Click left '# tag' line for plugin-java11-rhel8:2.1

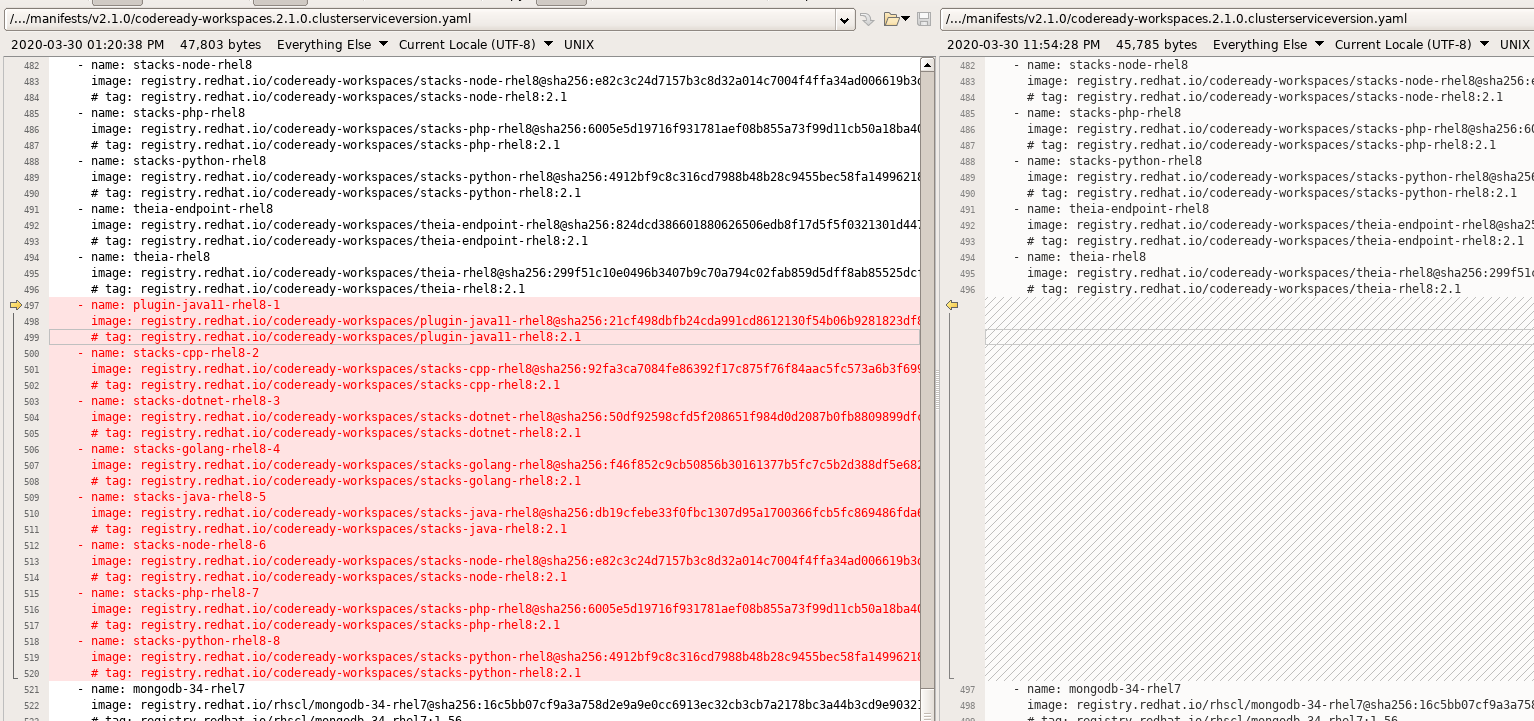(336, 337)
